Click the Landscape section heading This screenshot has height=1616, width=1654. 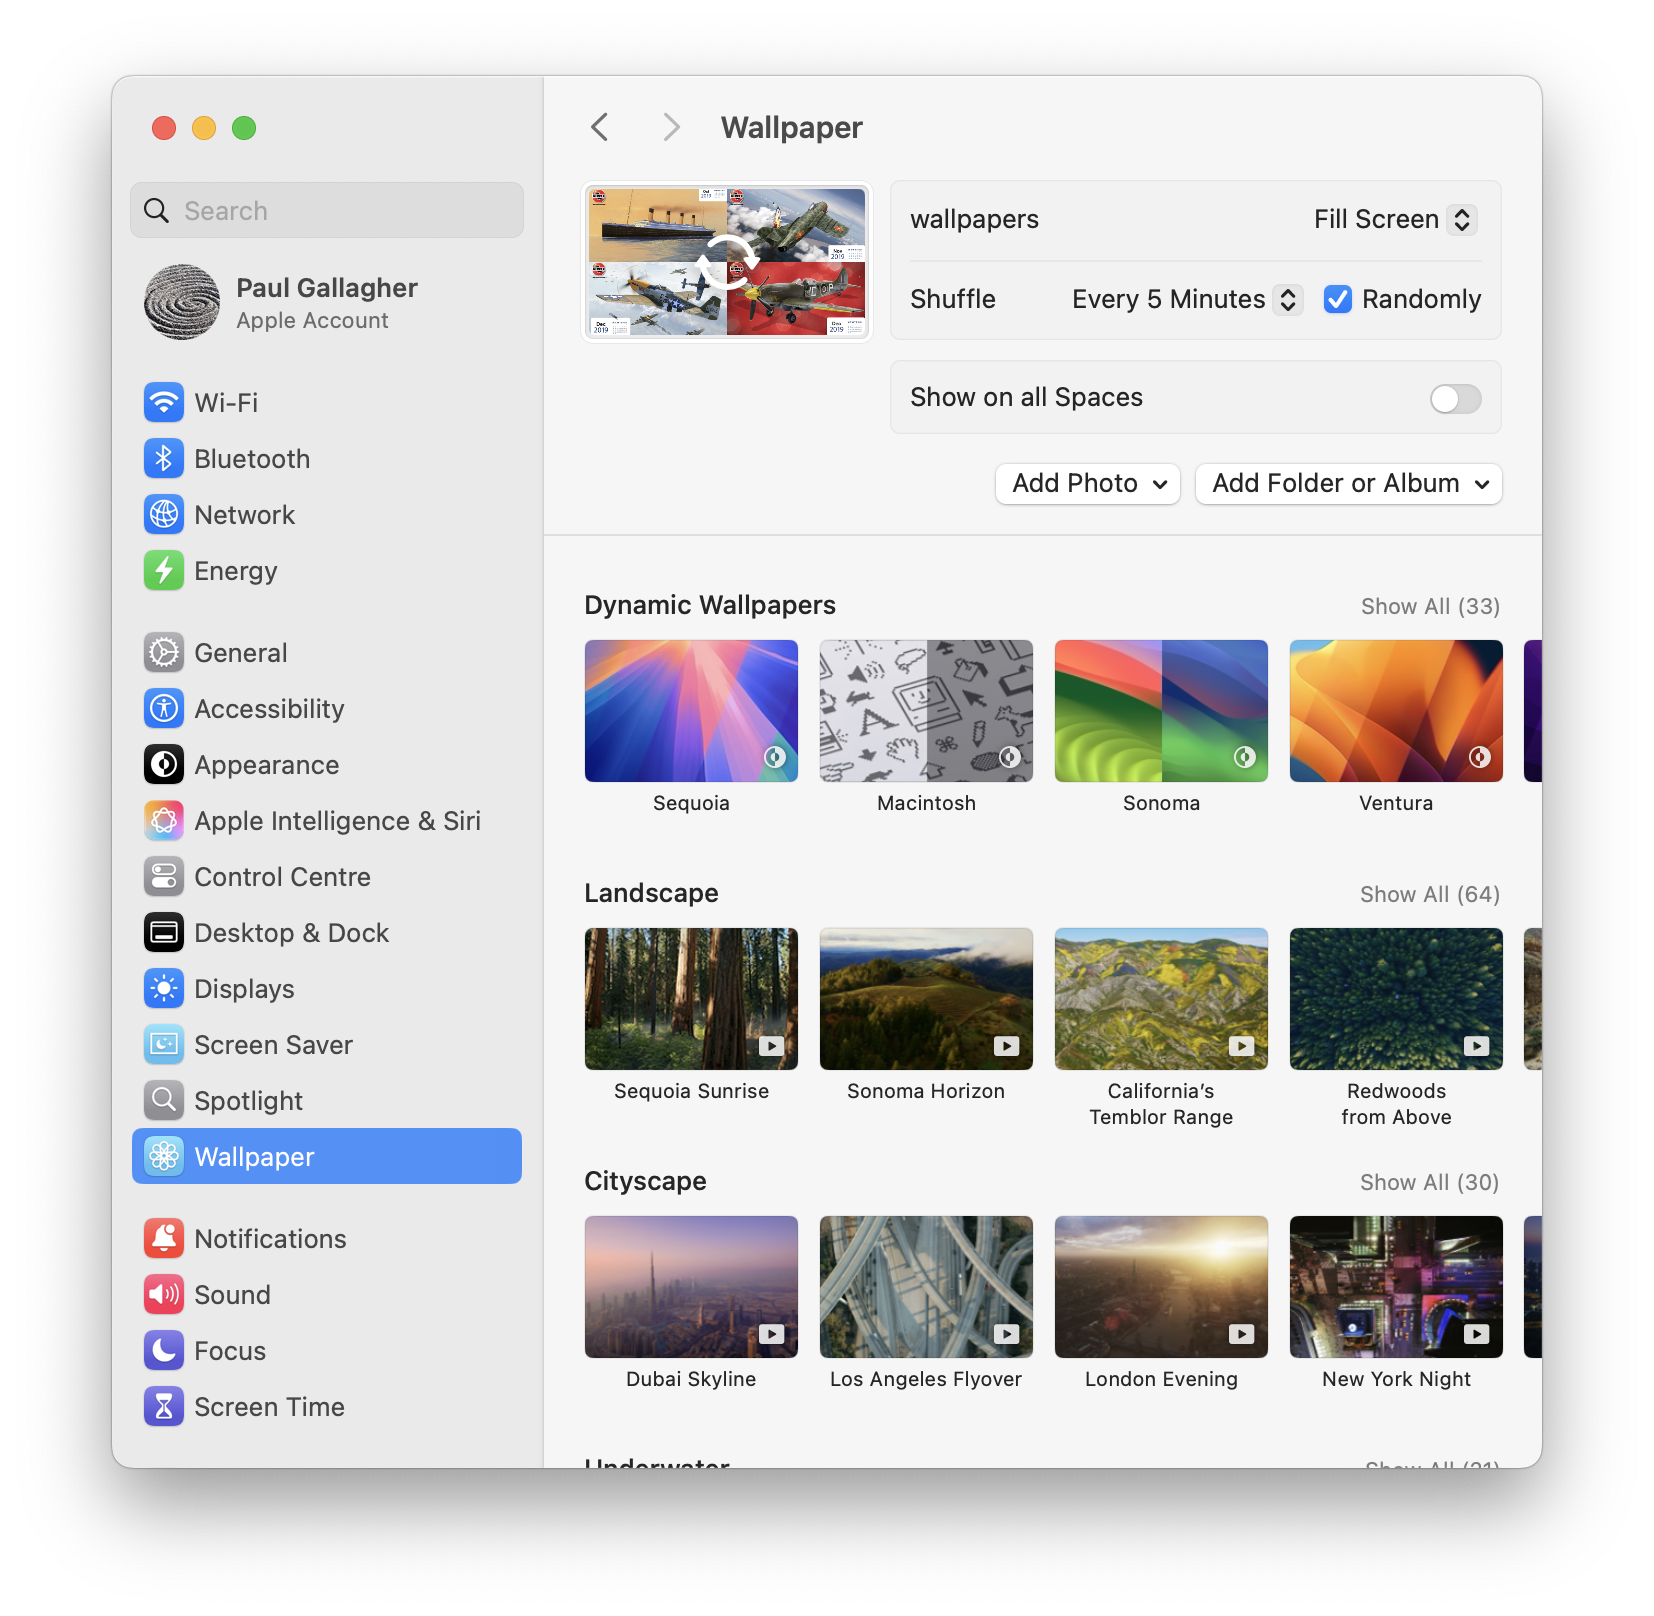tap(651, 893)
